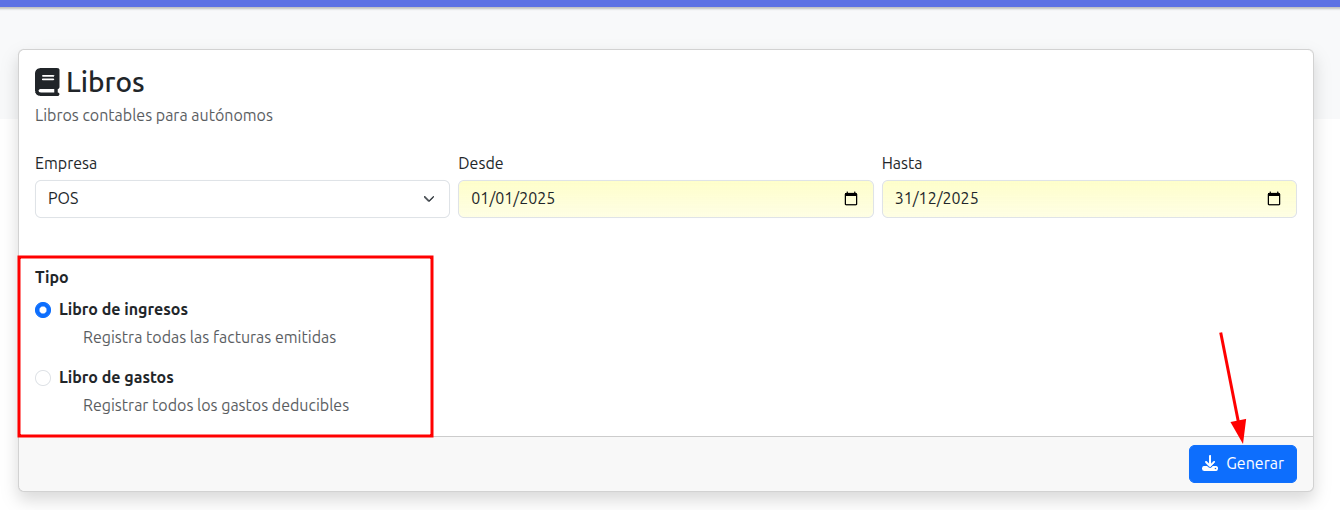Select the Libro de ingresos radio button
Screen dimensions: 1340x510
click(43, 310)
